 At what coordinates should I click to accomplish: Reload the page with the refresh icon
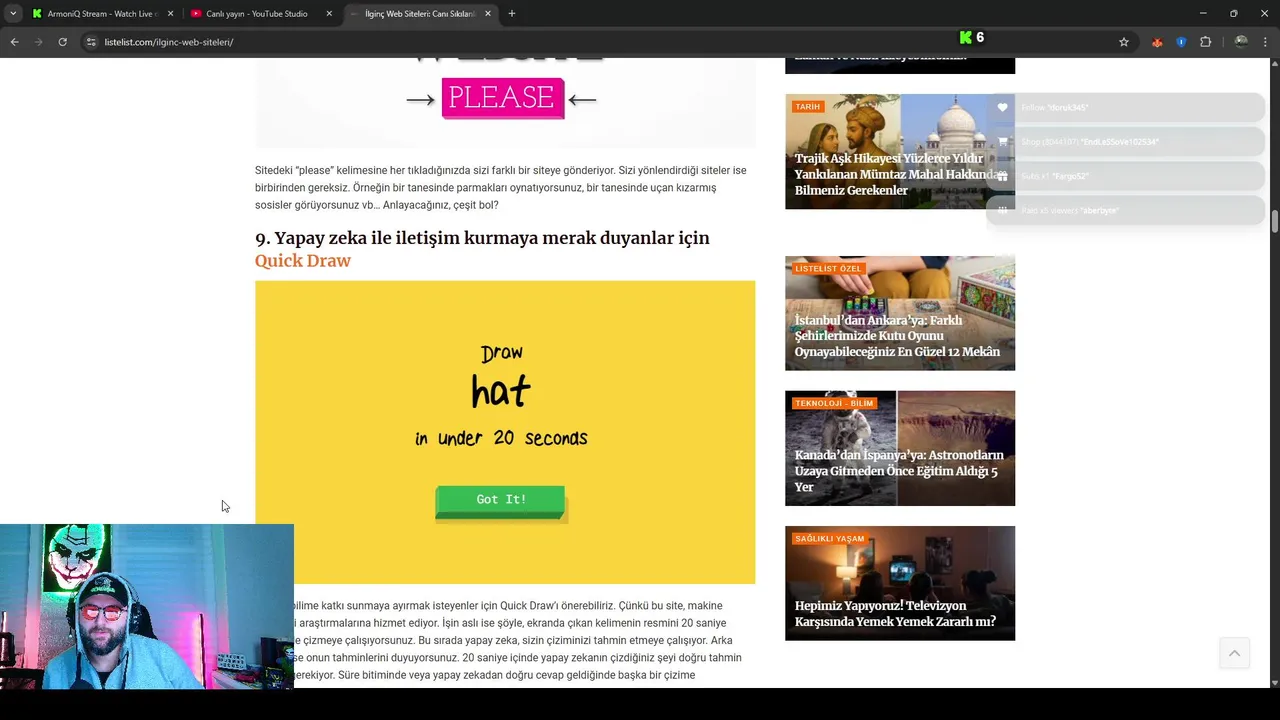click(x=62, y=42)
